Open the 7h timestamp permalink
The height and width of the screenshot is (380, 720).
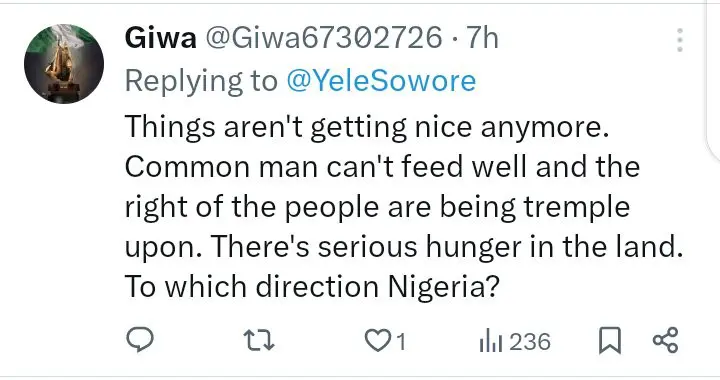[x=482, y=38]
